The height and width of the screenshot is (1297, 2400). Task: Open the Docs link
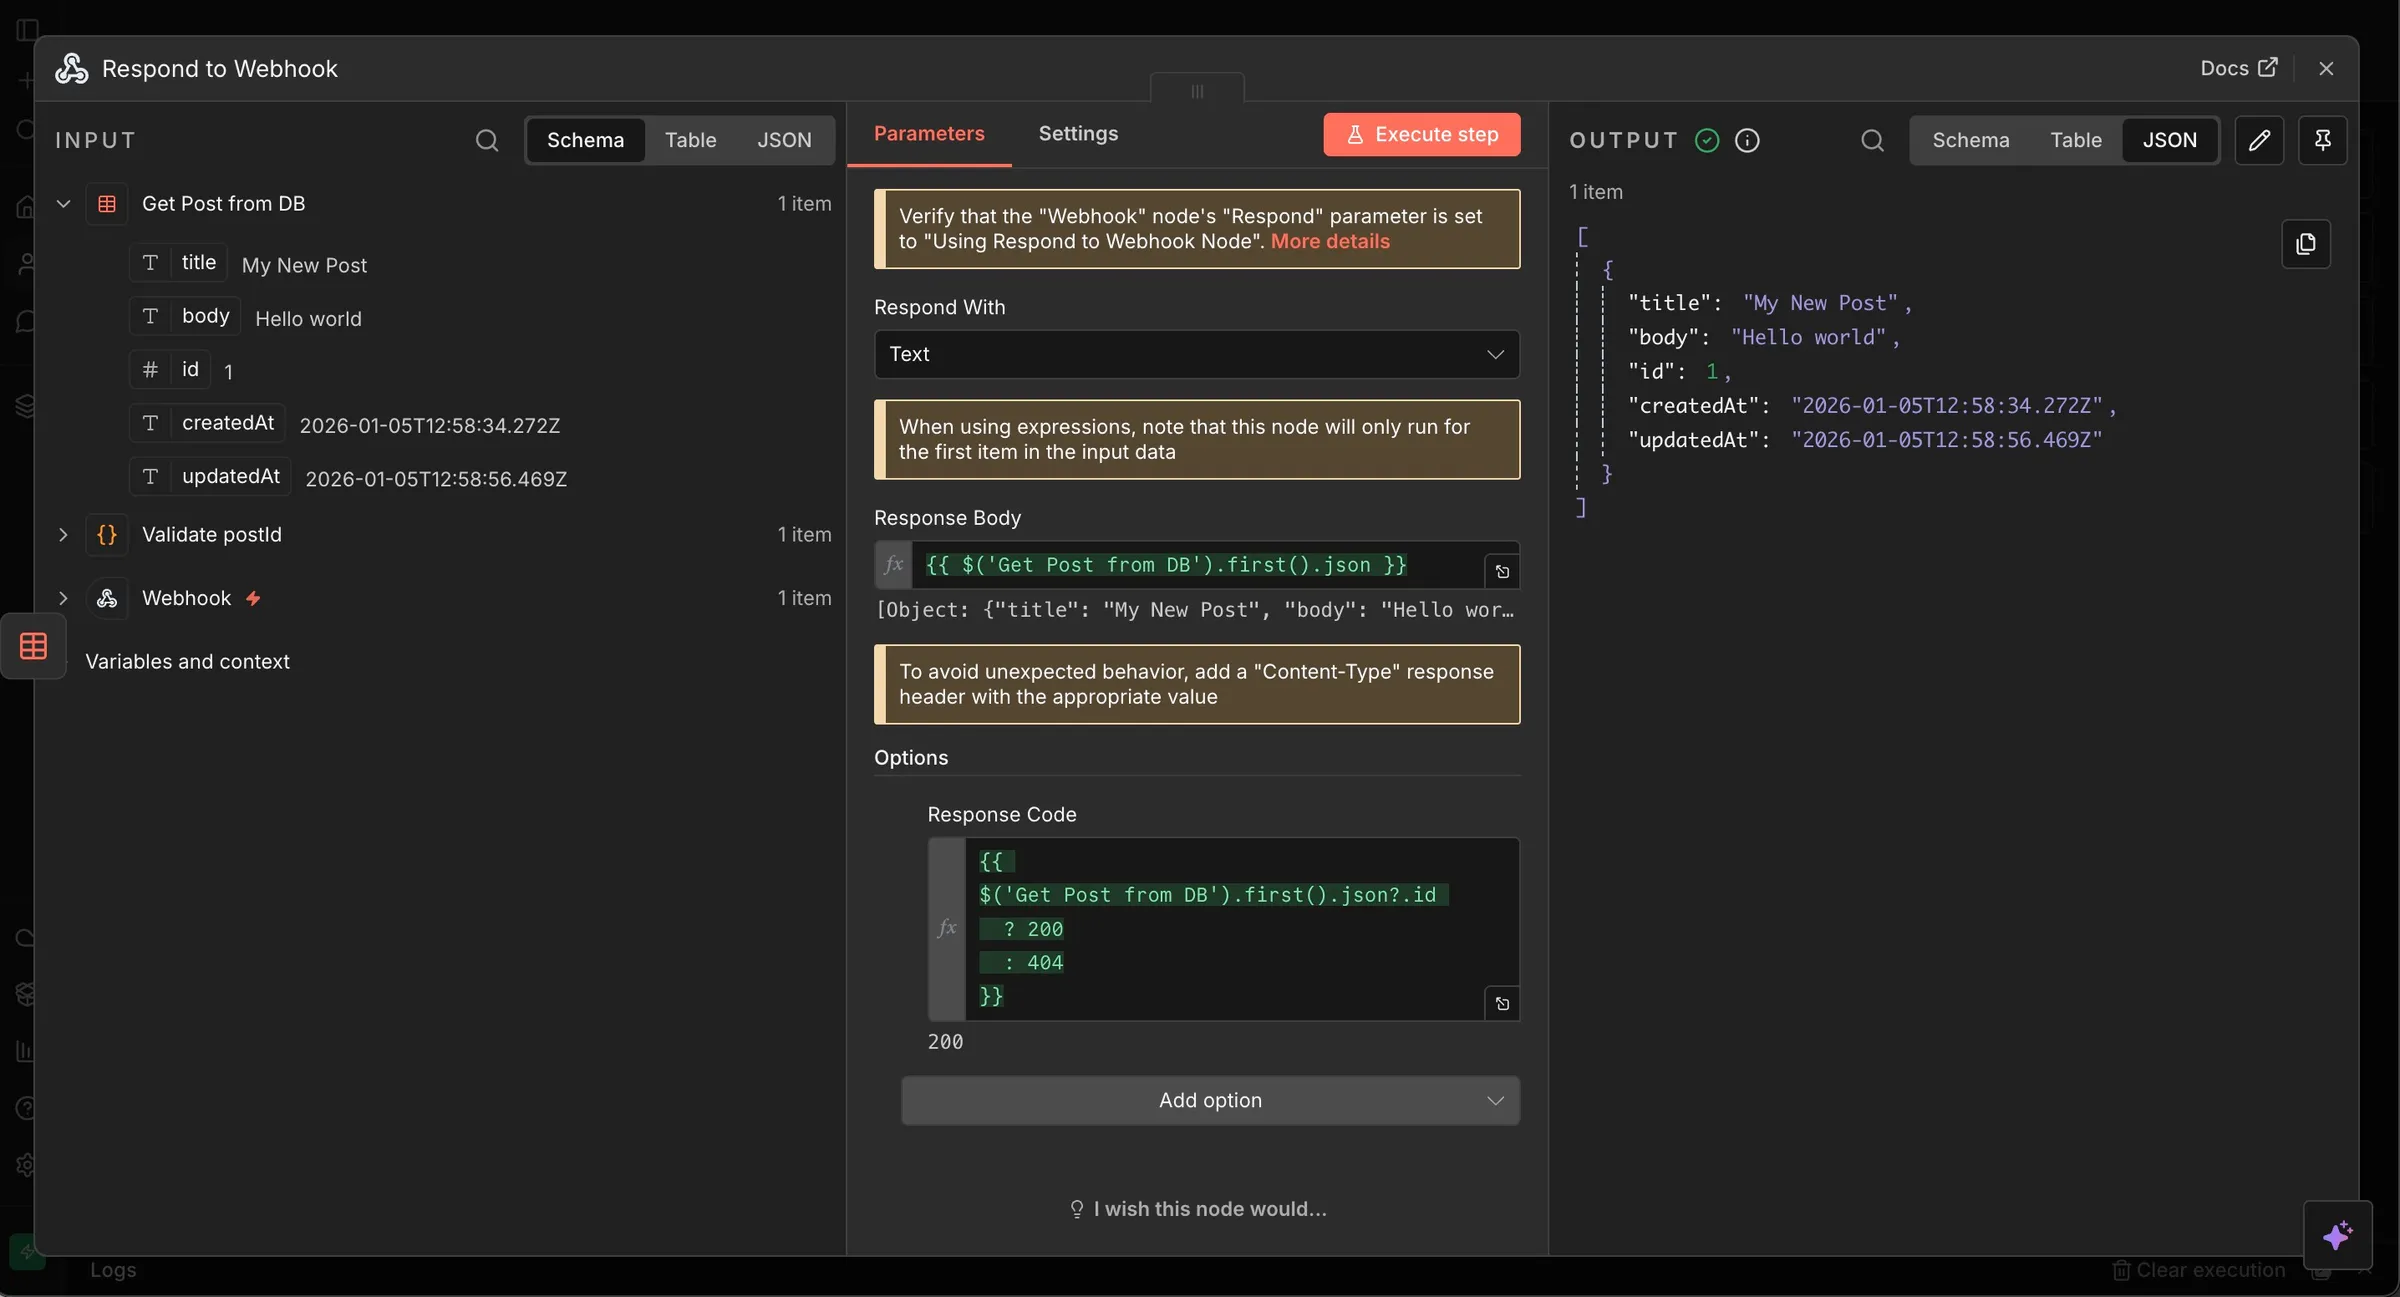pos(2239,68)
